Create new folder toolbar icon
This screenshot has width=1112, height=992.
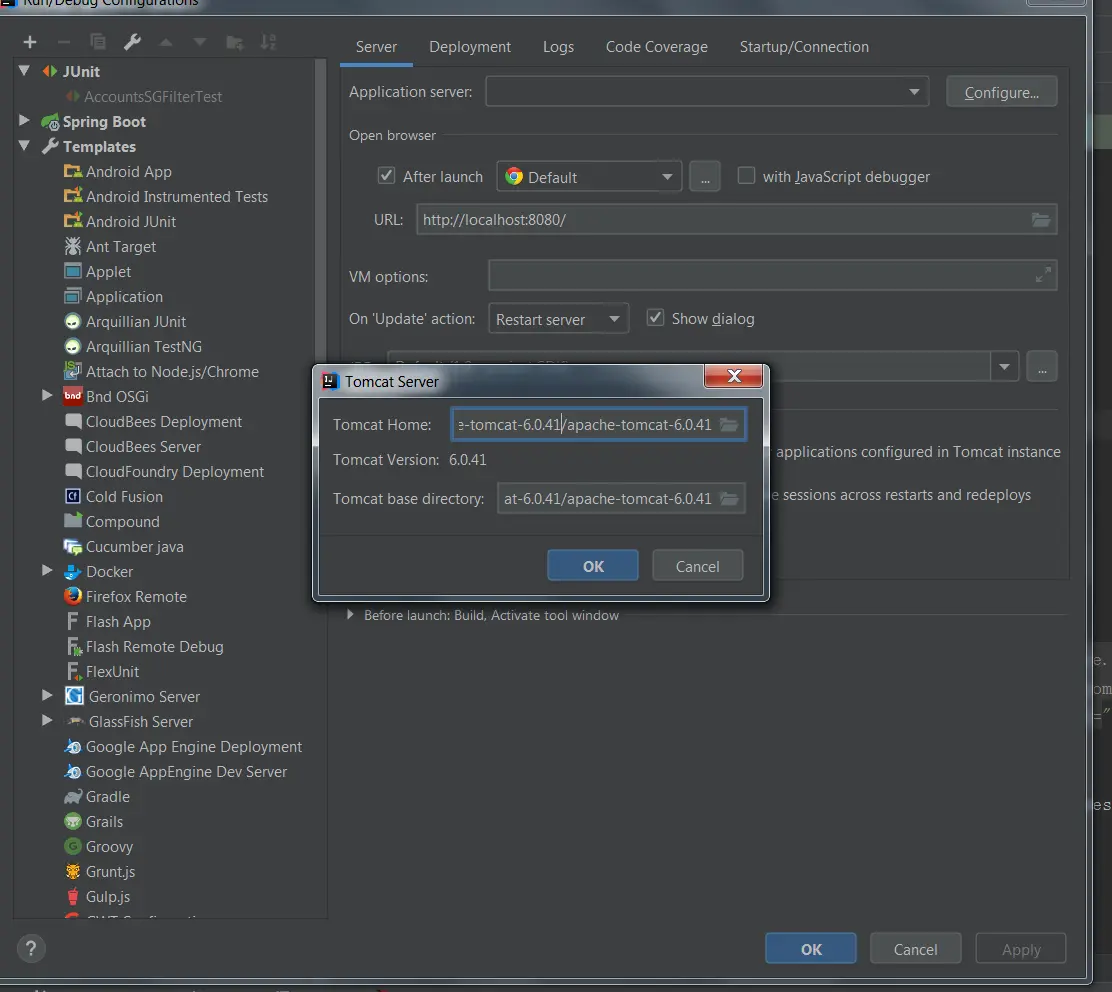click(x=234, y=43)
